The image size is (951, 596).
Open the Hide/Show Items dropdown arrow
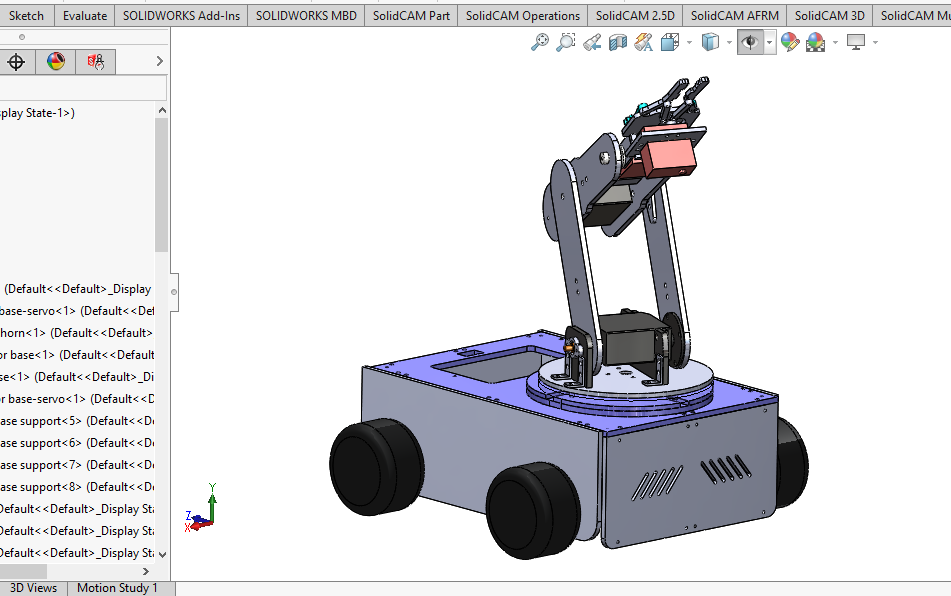770,42
